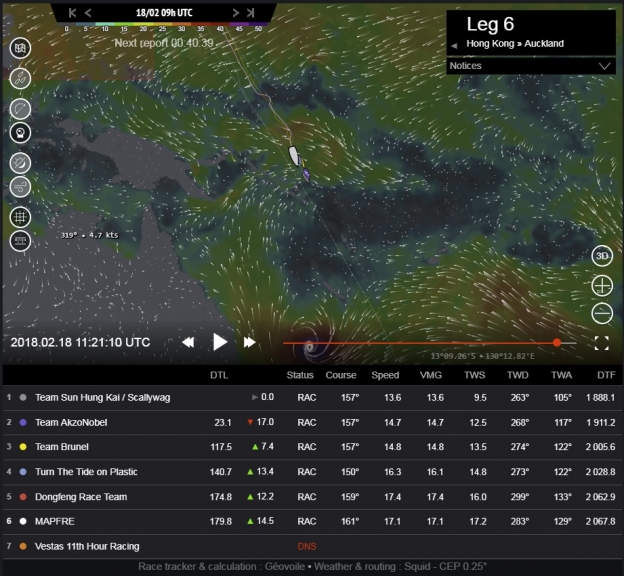624x576 pixels.
Task: Play the race timeline
Action: pyautogui.click(x=220, y=342)
